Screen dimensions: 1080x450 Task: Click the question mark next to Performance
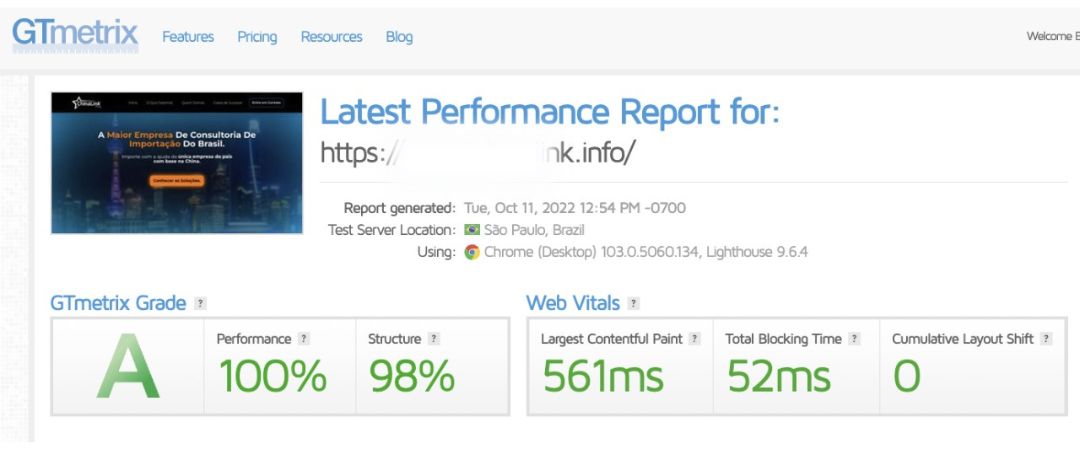304,338
